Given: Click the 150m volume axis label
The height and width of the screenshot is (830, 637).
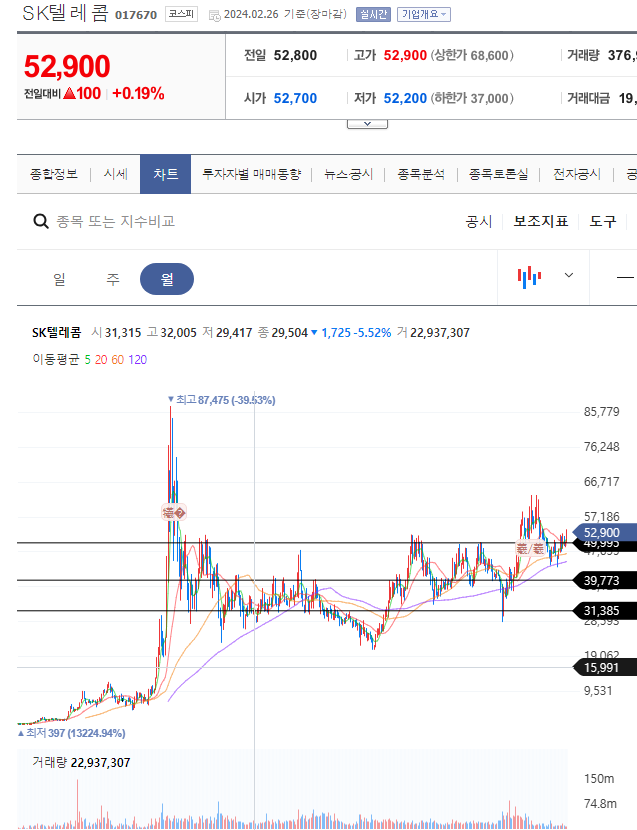Looking at the screenshot, I should (x=599, y=779).
